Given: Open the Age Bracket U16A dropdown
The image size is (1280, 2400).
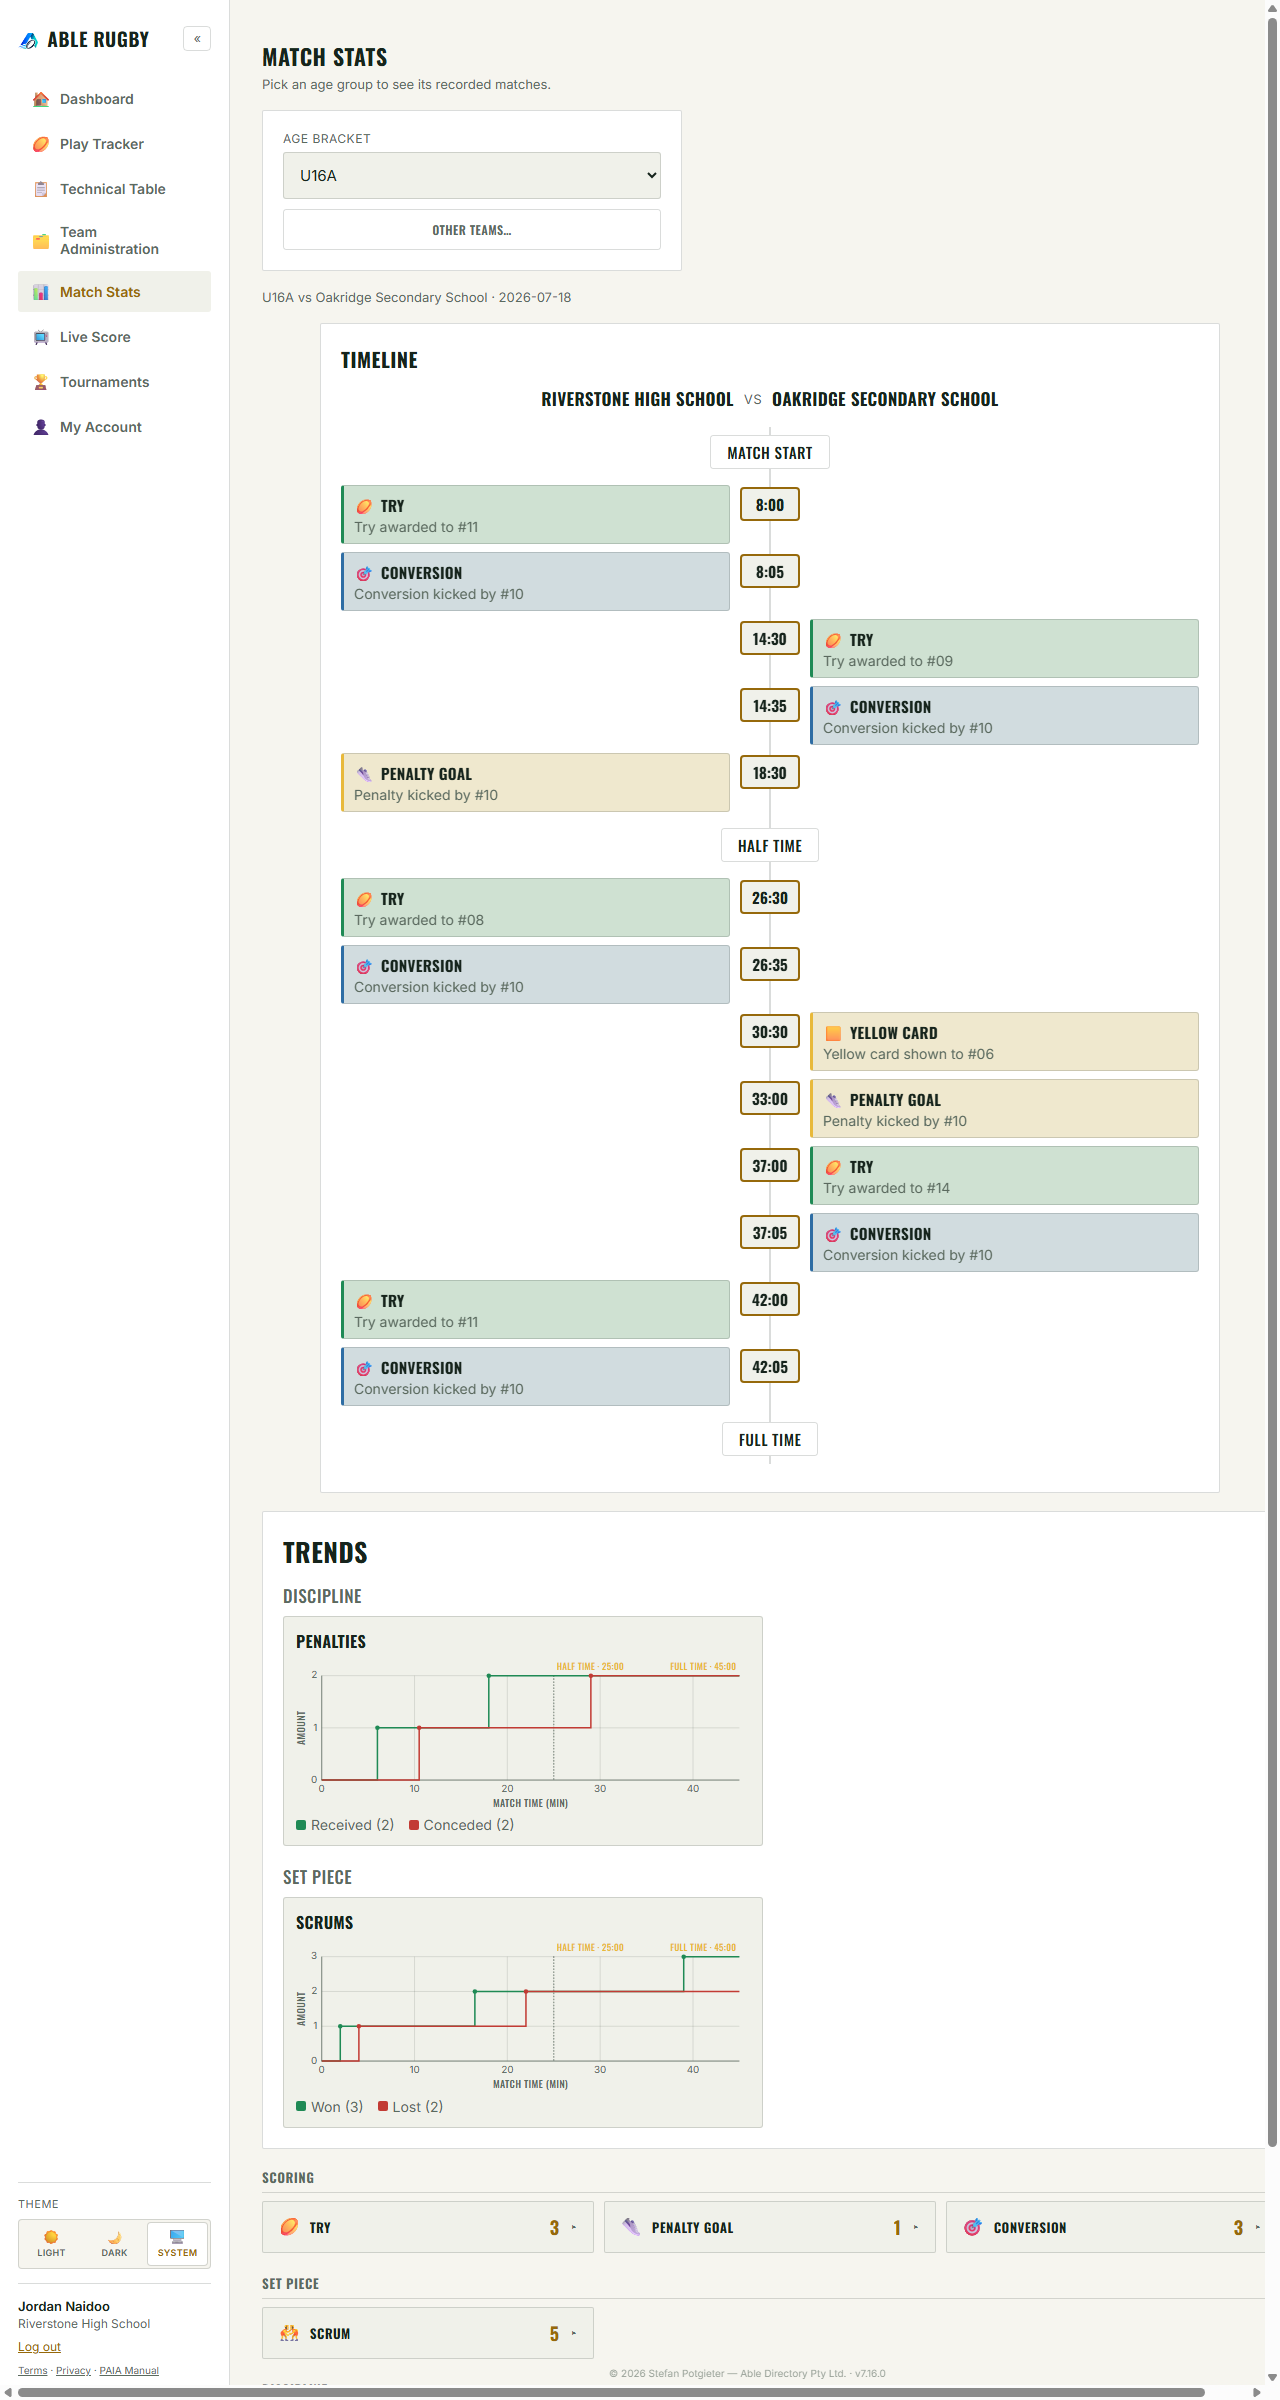Looking at the screenshot, I should click(x=472, y=175).
